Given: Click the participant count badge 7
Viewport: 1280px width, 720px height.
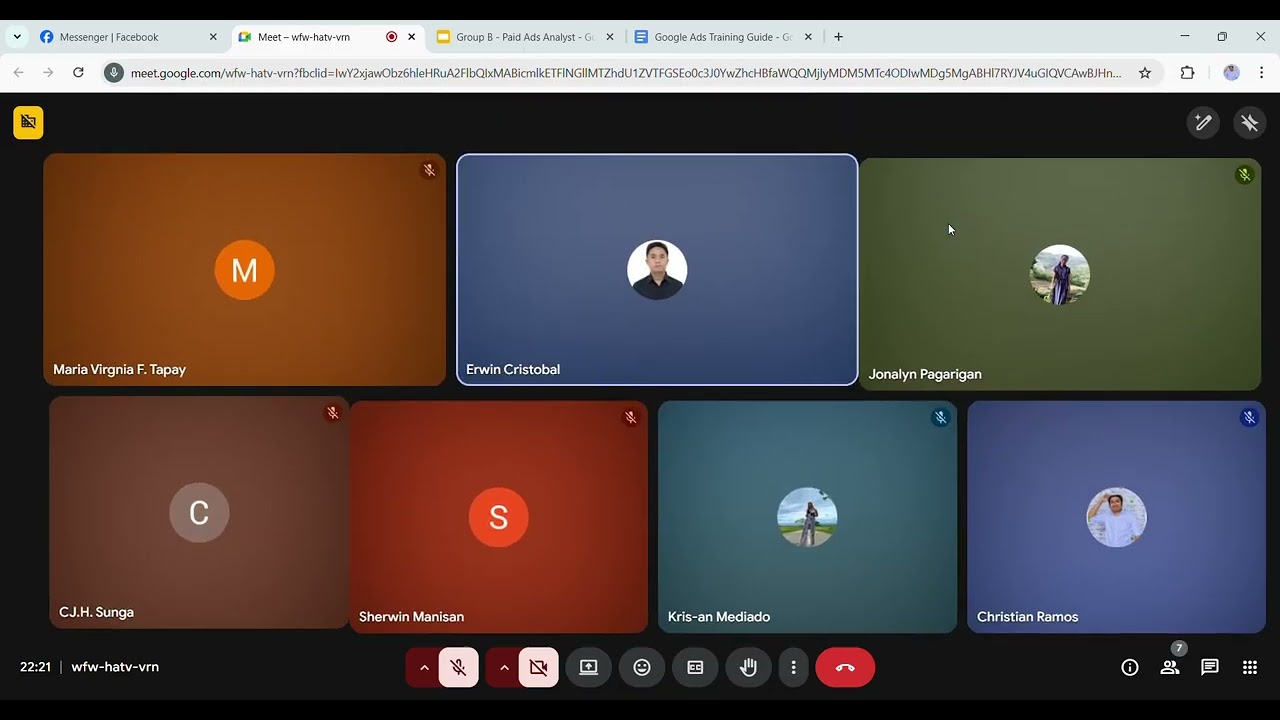Looking at the screenshot, I should (1179, 648).
